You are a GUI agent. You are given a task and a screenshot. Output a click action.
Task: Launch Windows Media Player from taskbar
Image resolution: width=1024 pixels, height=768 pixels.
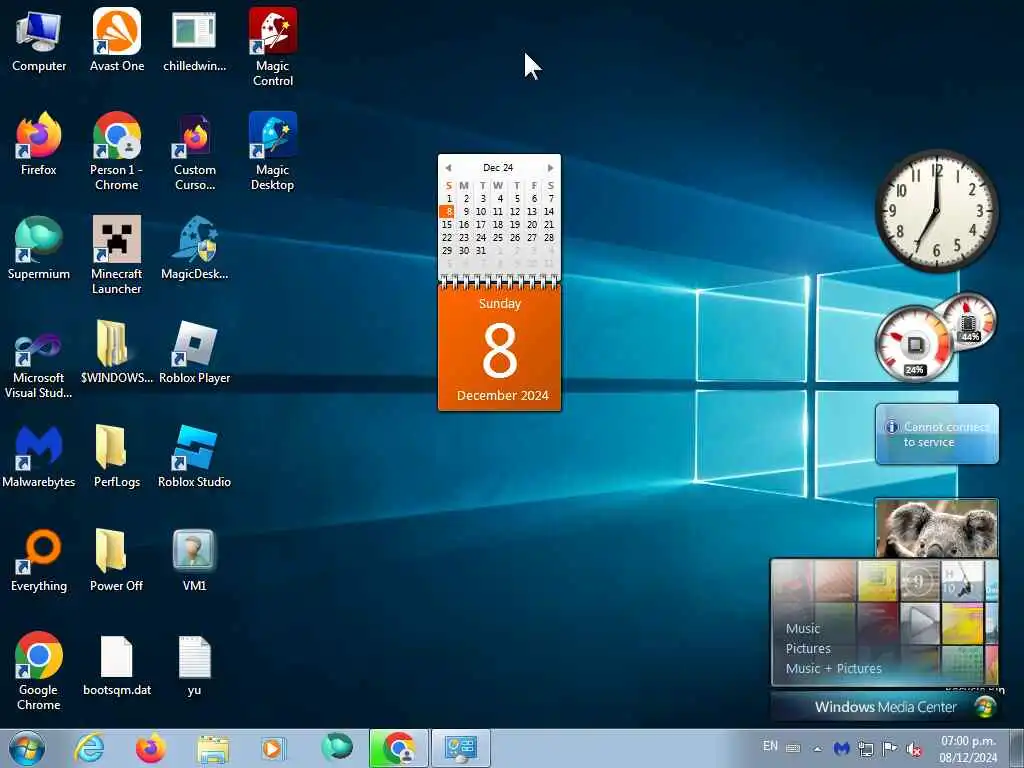pos(273,748)
